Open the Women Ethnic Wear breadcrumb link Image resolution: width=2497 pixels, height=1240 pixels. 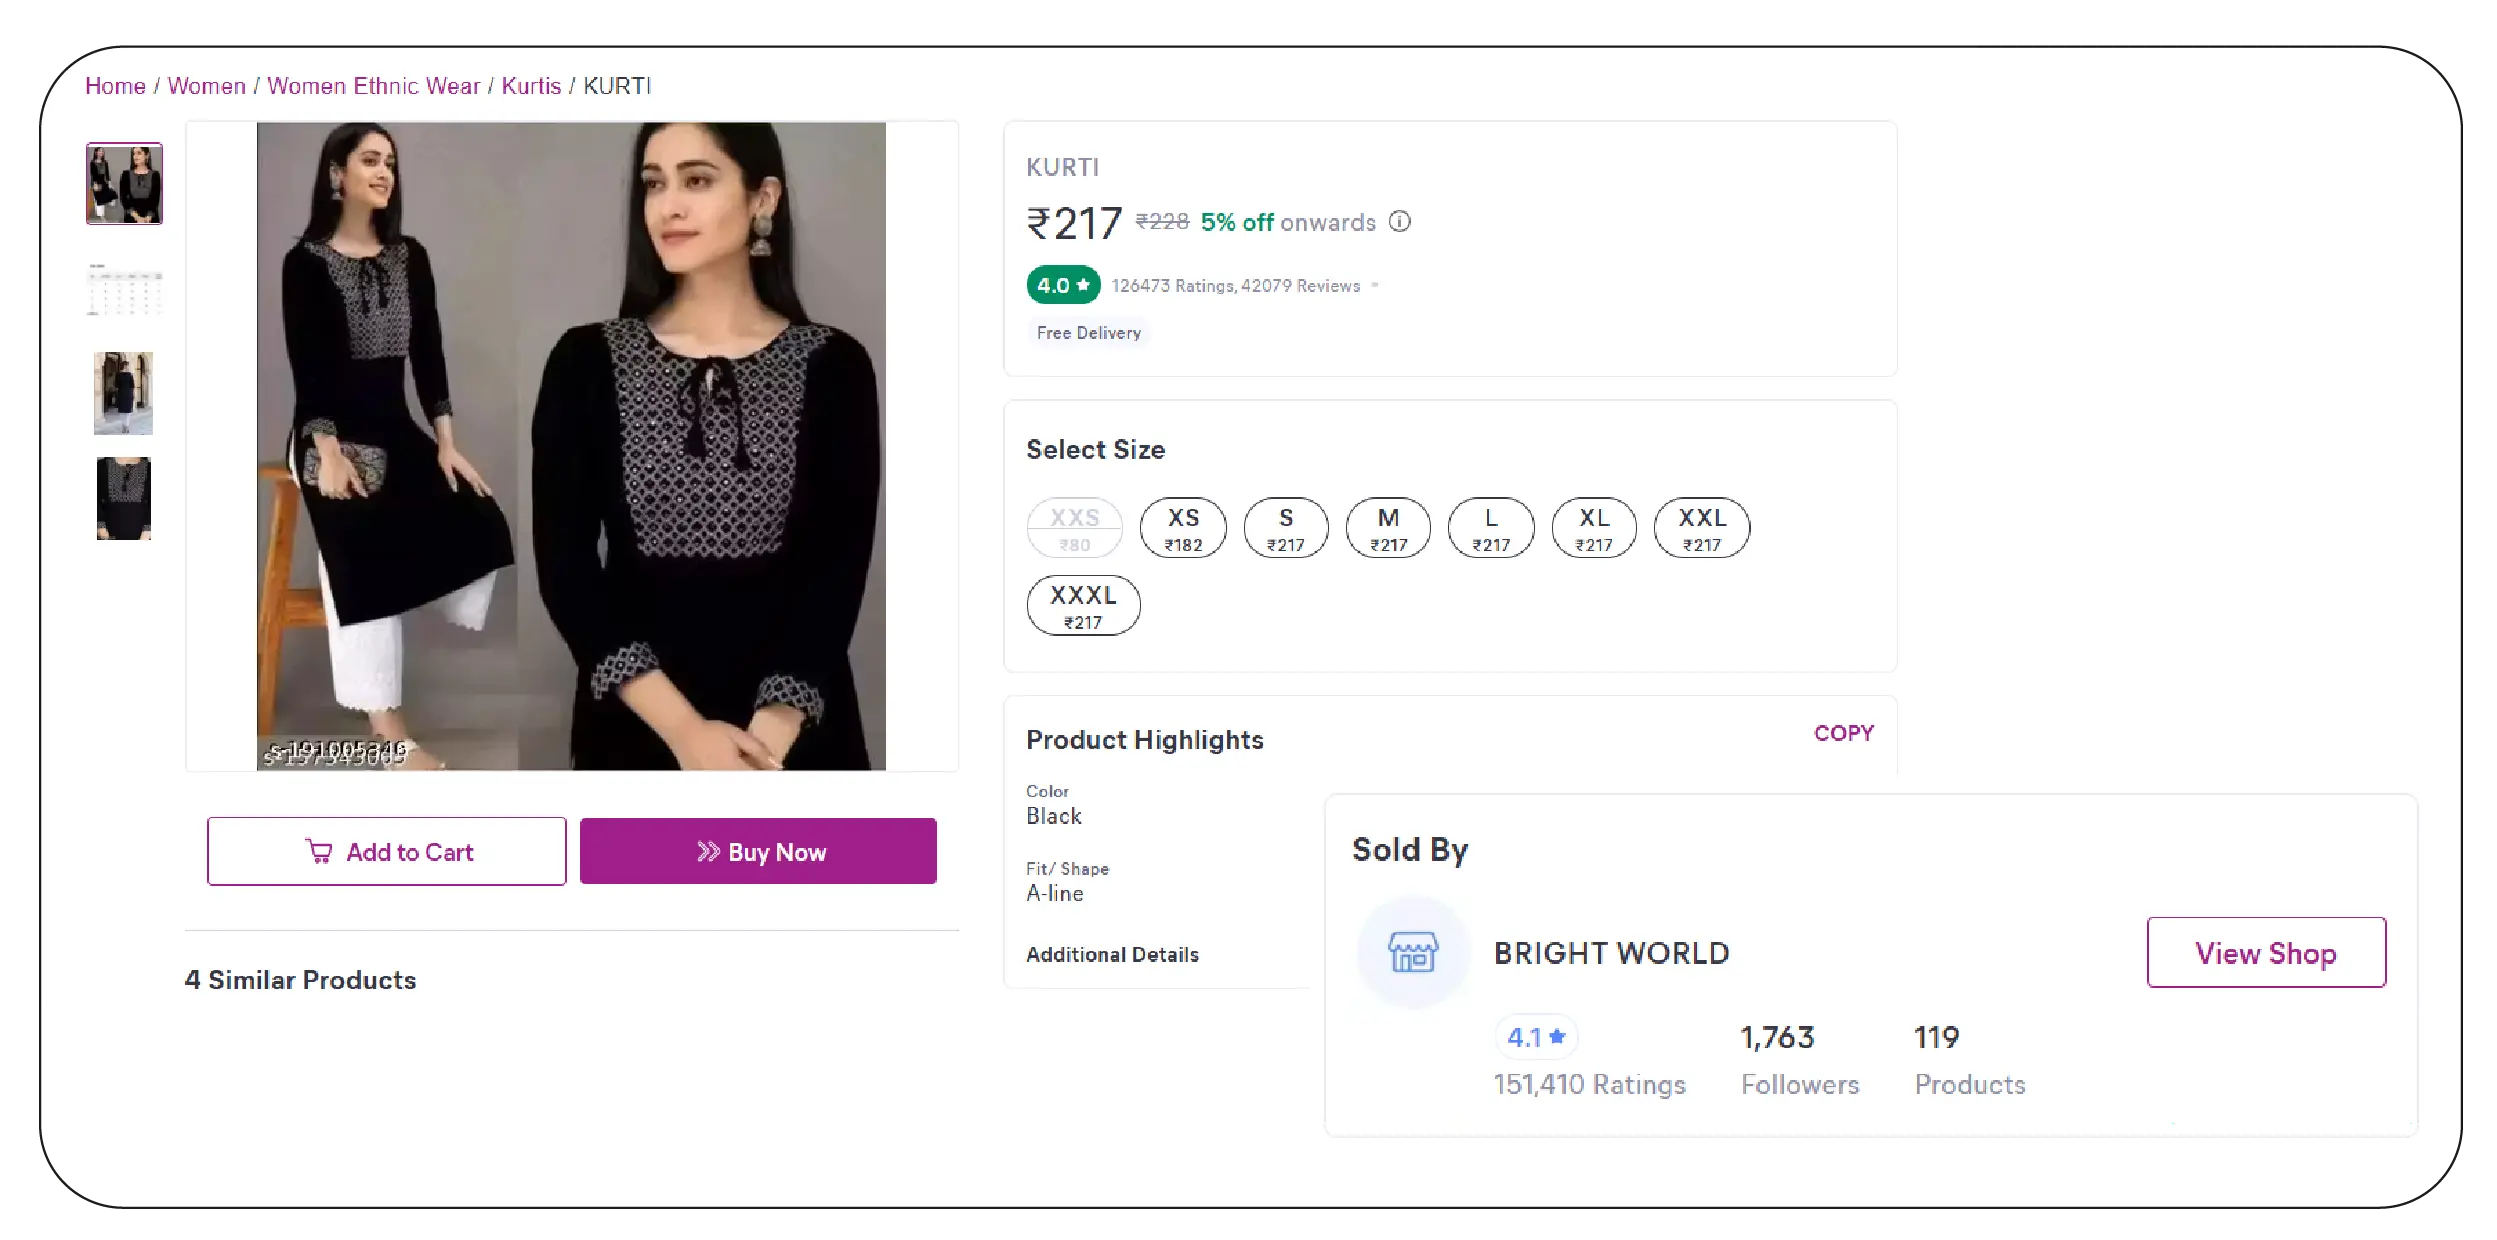tap(373, 86)
